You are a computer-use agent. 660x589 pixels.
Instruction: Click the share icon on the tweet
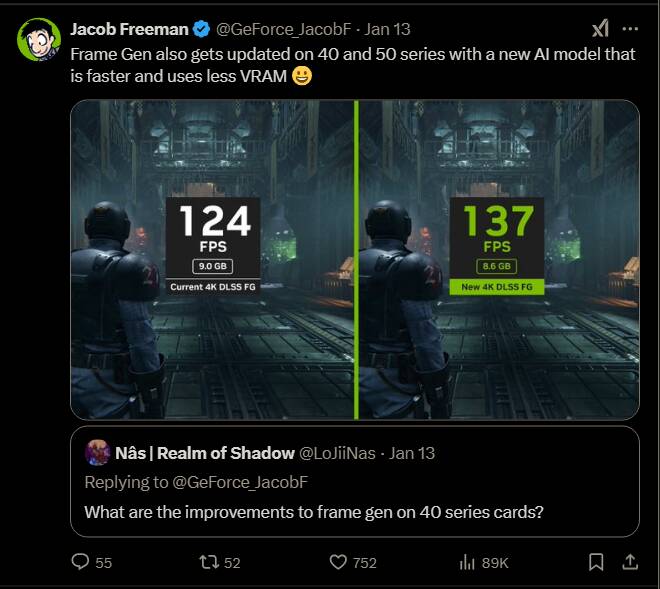pos(629,562)
